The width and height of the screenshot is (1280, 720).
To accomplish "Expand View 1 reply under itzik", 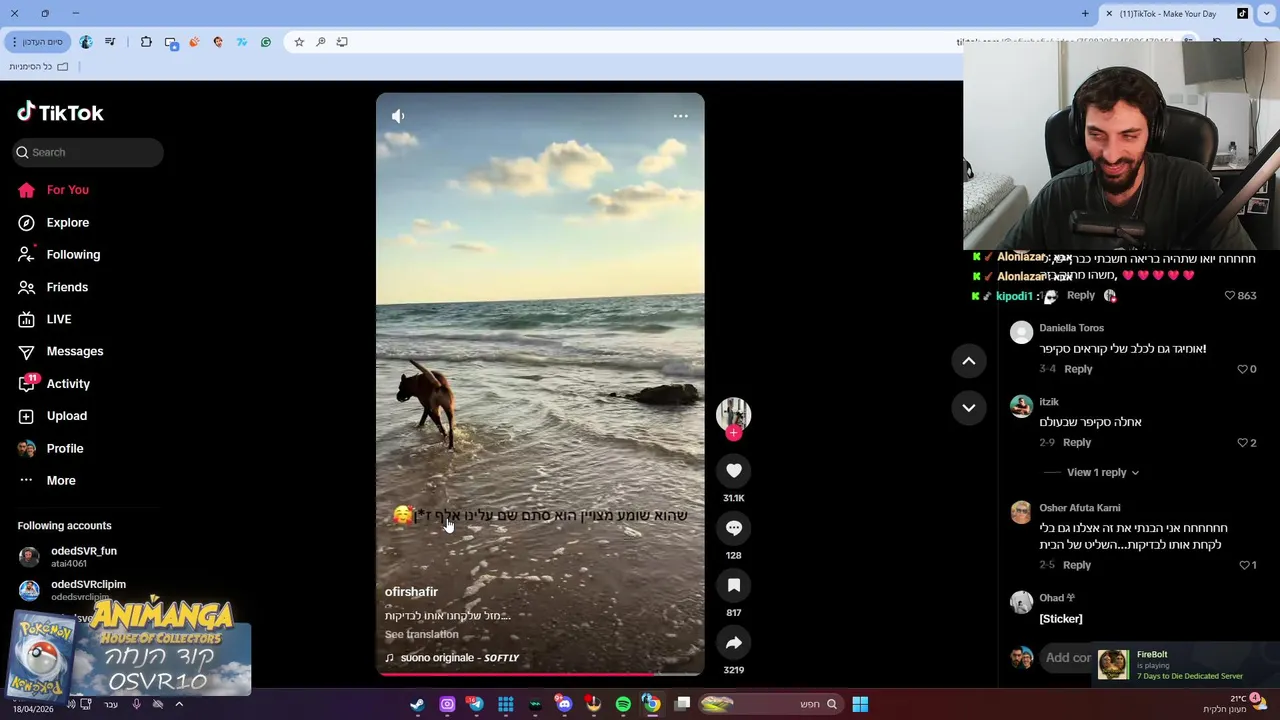I will [x=1102, y=472].
